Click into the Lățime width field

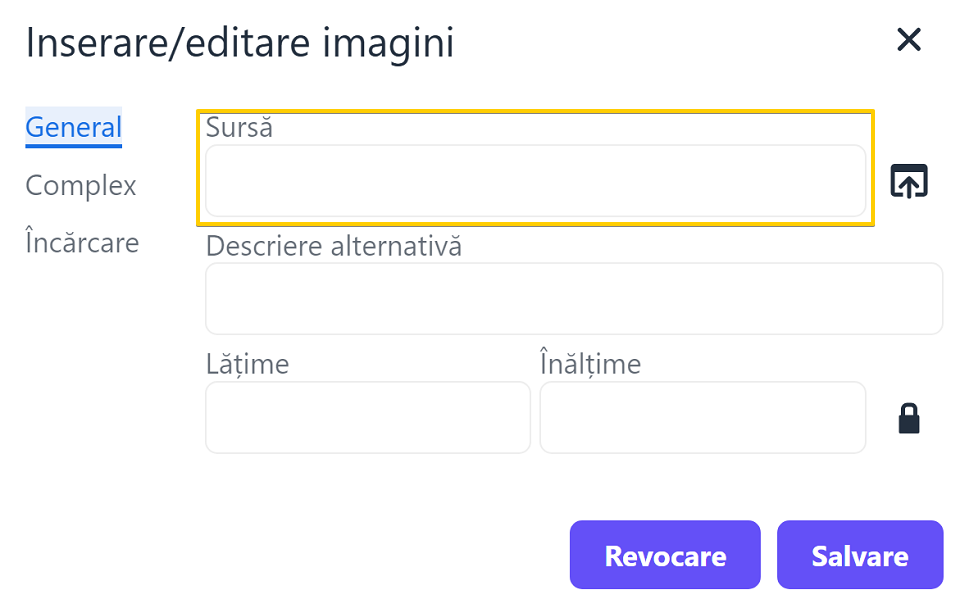(368, 418)
